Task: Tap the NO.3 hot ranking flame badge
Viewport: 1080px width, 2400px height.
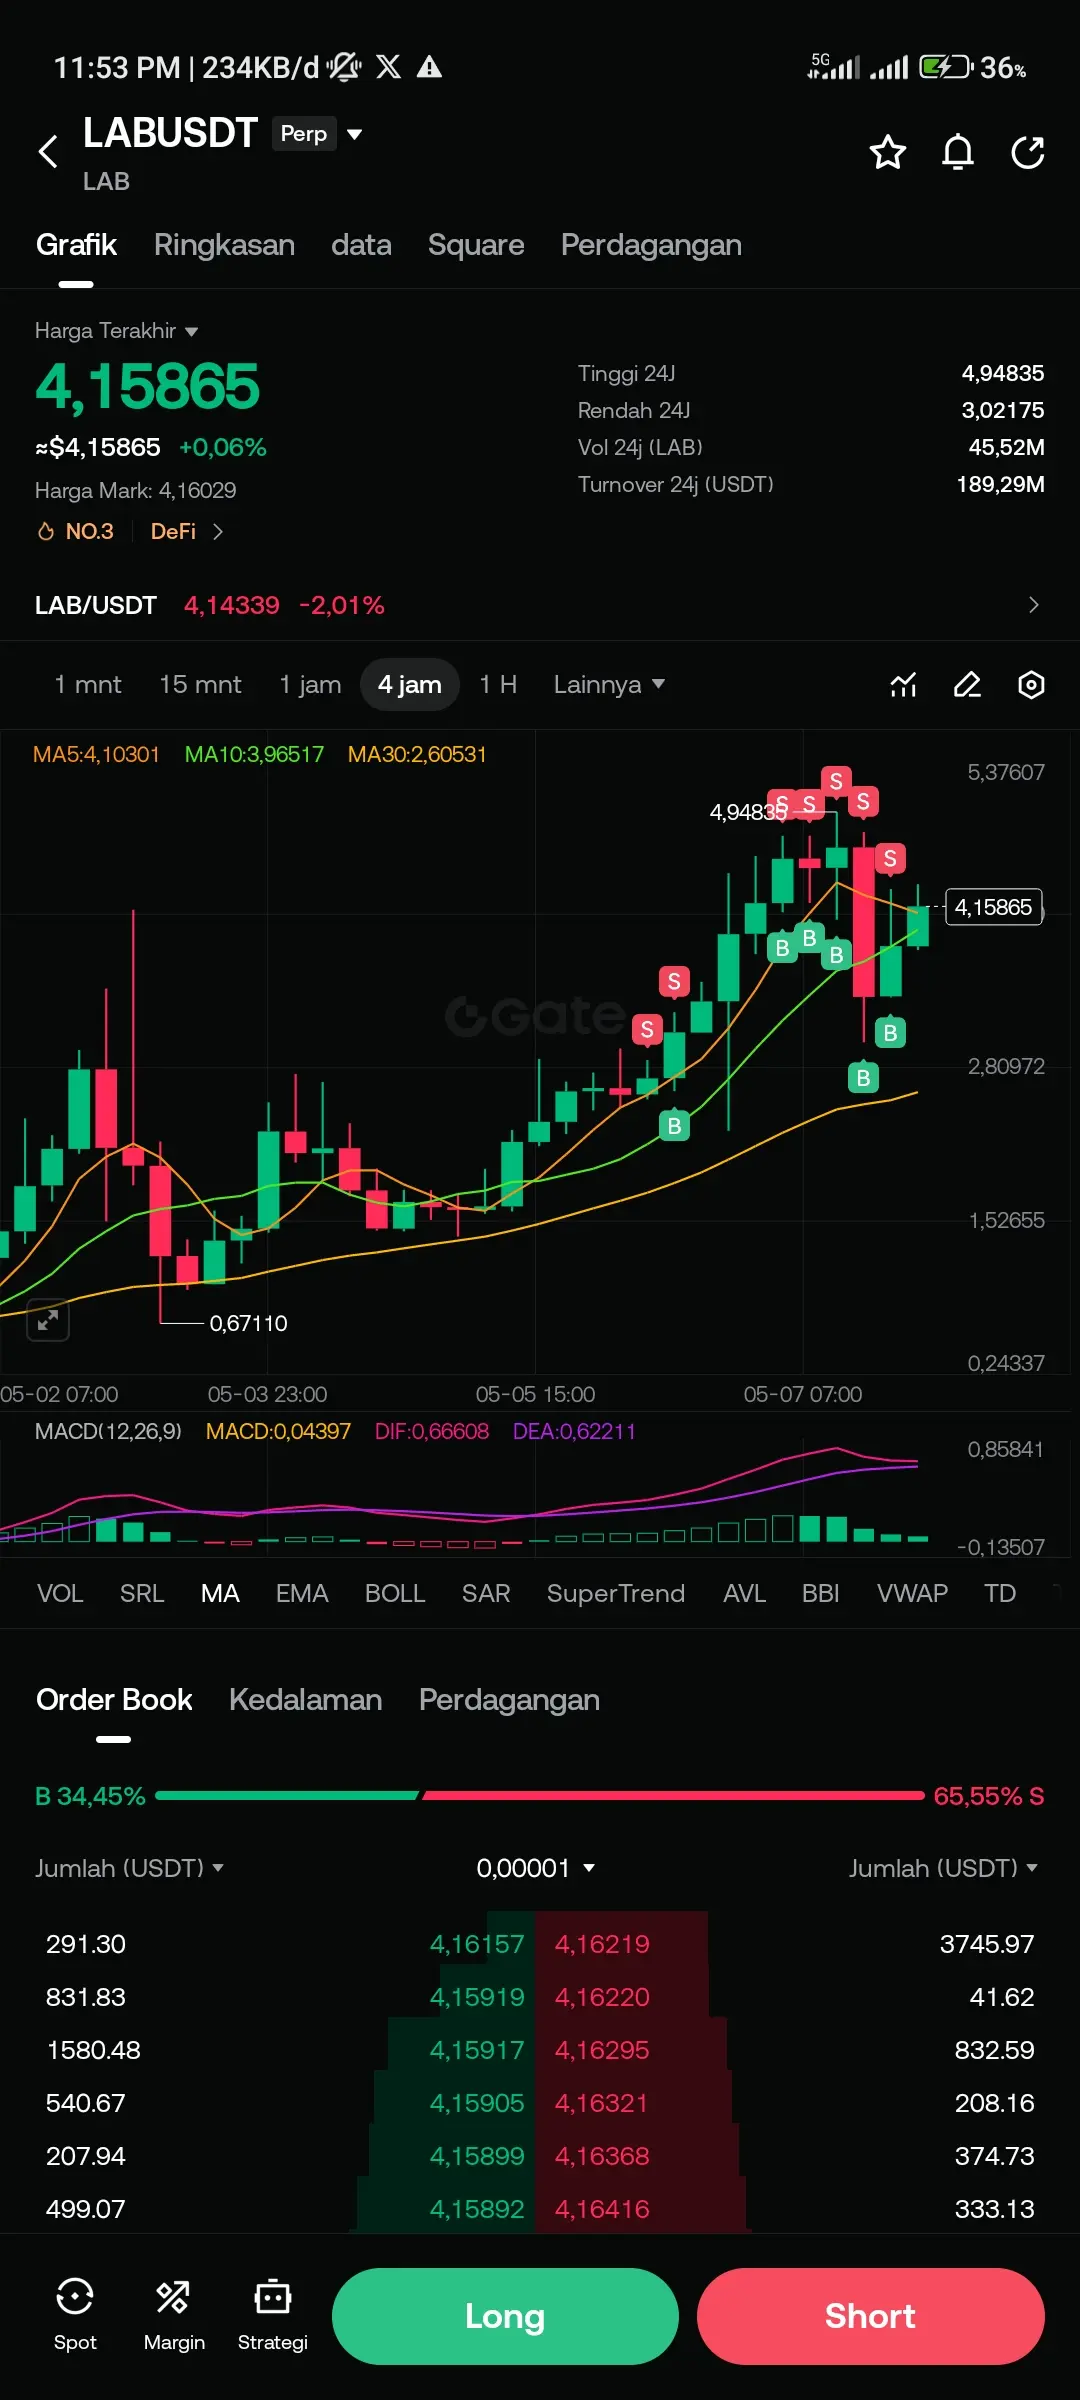Action: point(75,531)
